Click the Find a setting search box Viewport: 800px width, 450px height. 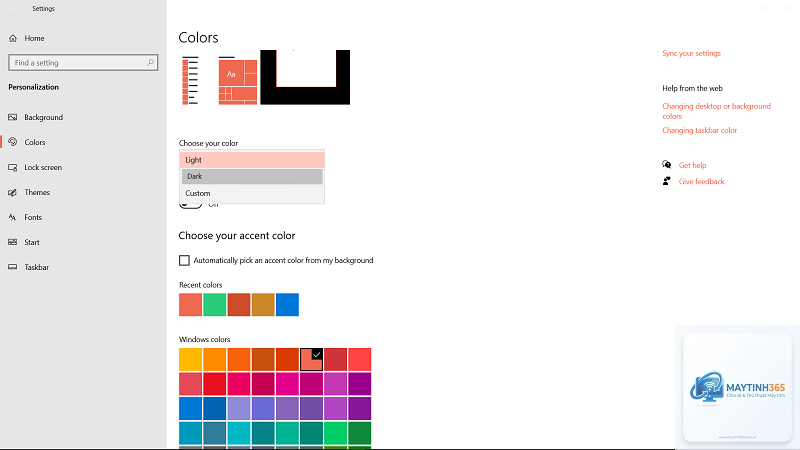point(83,63)
